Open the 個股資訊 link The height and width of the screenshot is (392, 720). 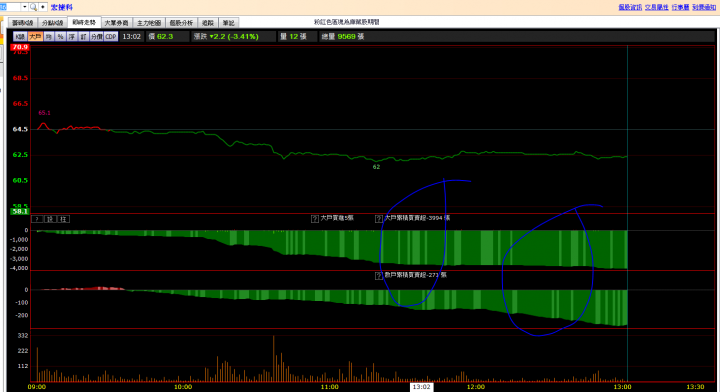(x=630, y=7)
